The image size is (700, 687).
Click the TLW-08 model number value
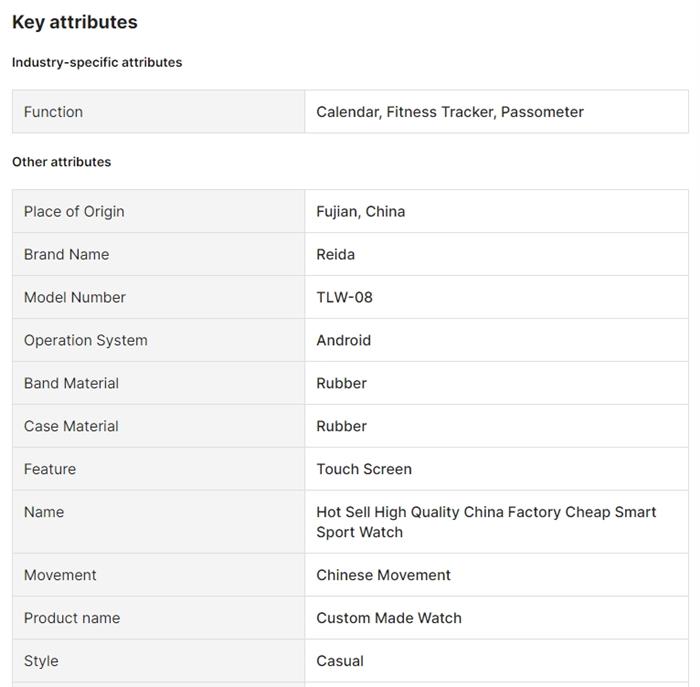coord(345,297)
